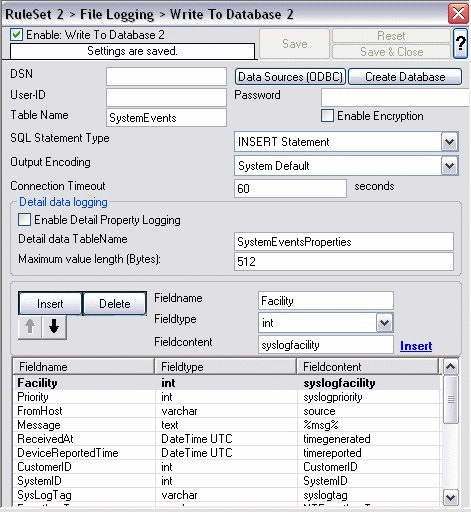The width and height of the screenshot is (471, 512).
Task: Open SQL Statement Type dropdown
Action: [x=450, y=142]
